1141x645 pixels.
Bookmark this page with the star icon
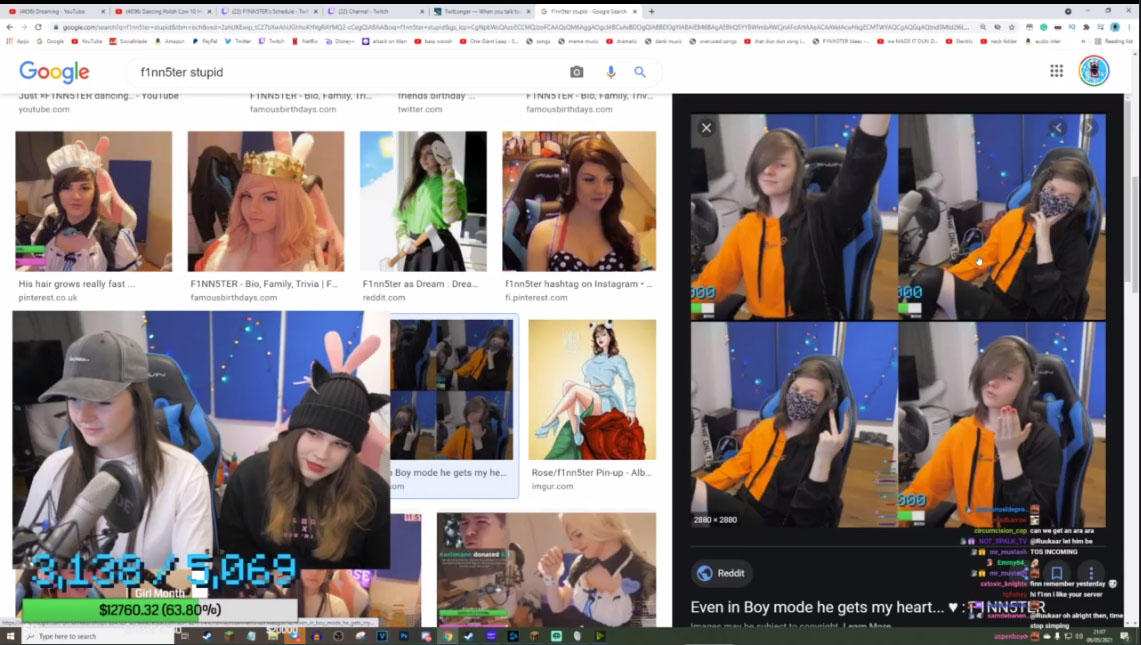click(1011, 27)
